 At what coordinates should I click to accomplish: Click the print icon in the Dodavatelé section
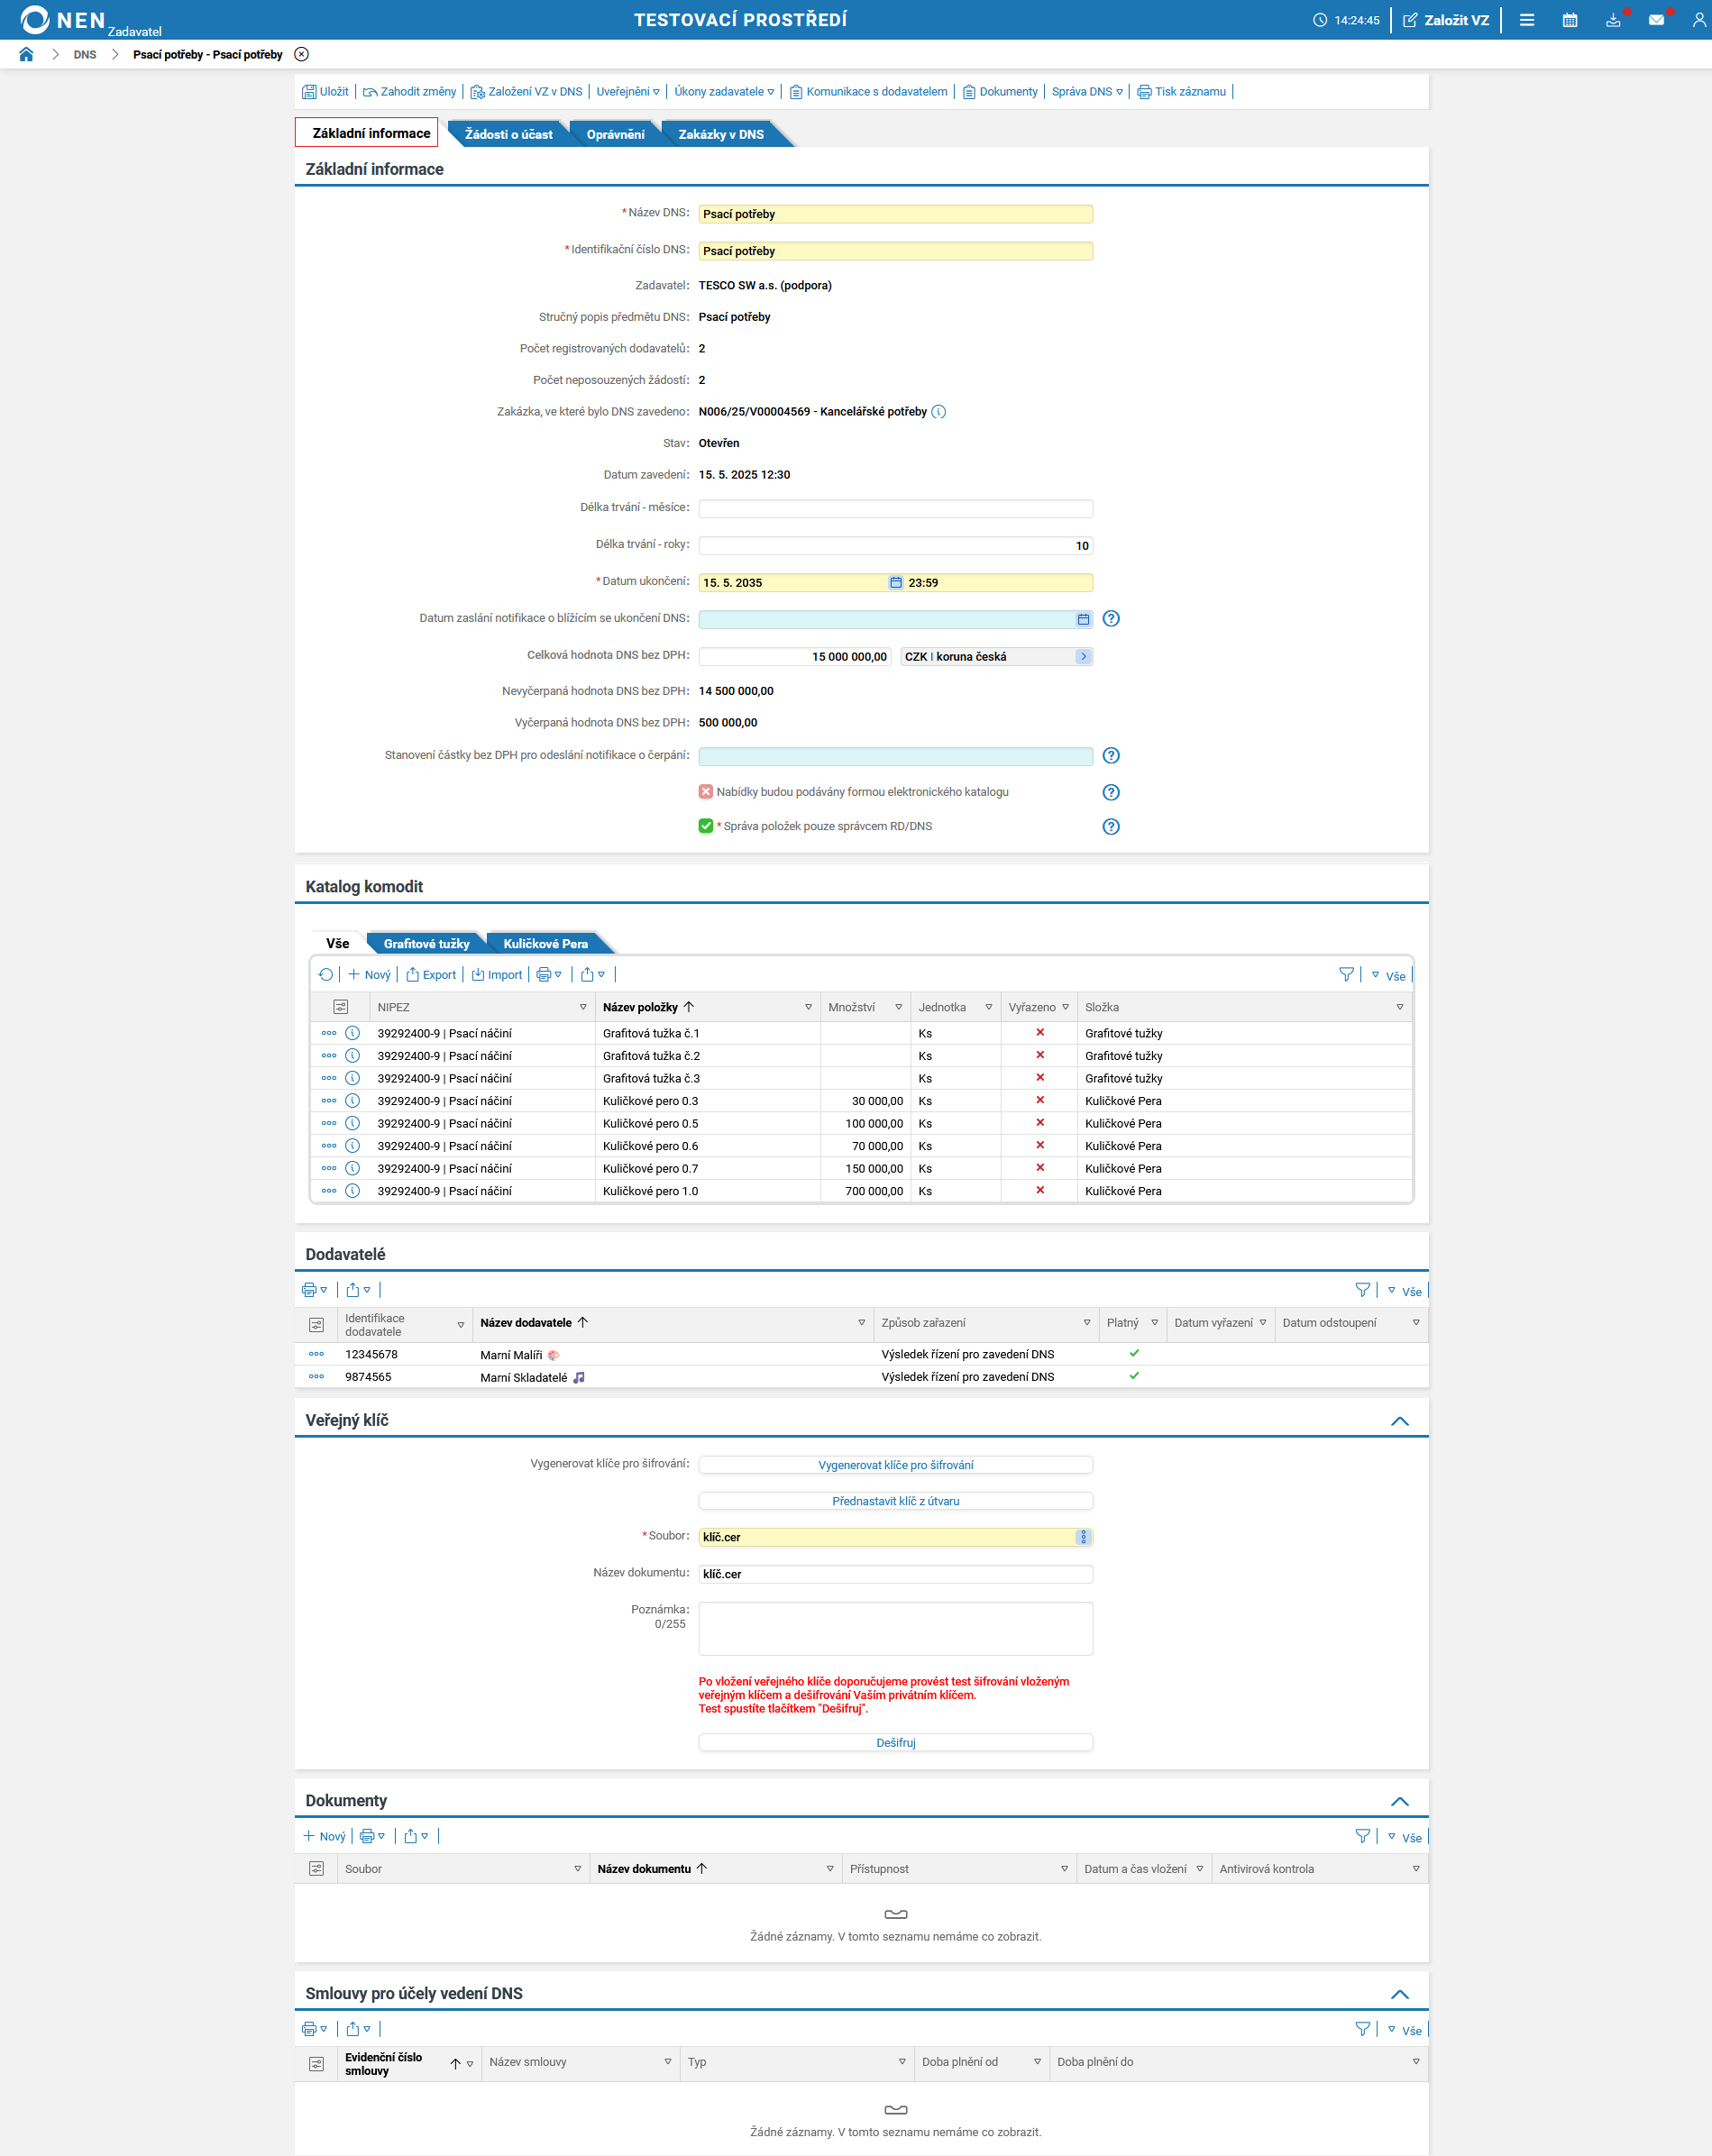pos(309,1289)
